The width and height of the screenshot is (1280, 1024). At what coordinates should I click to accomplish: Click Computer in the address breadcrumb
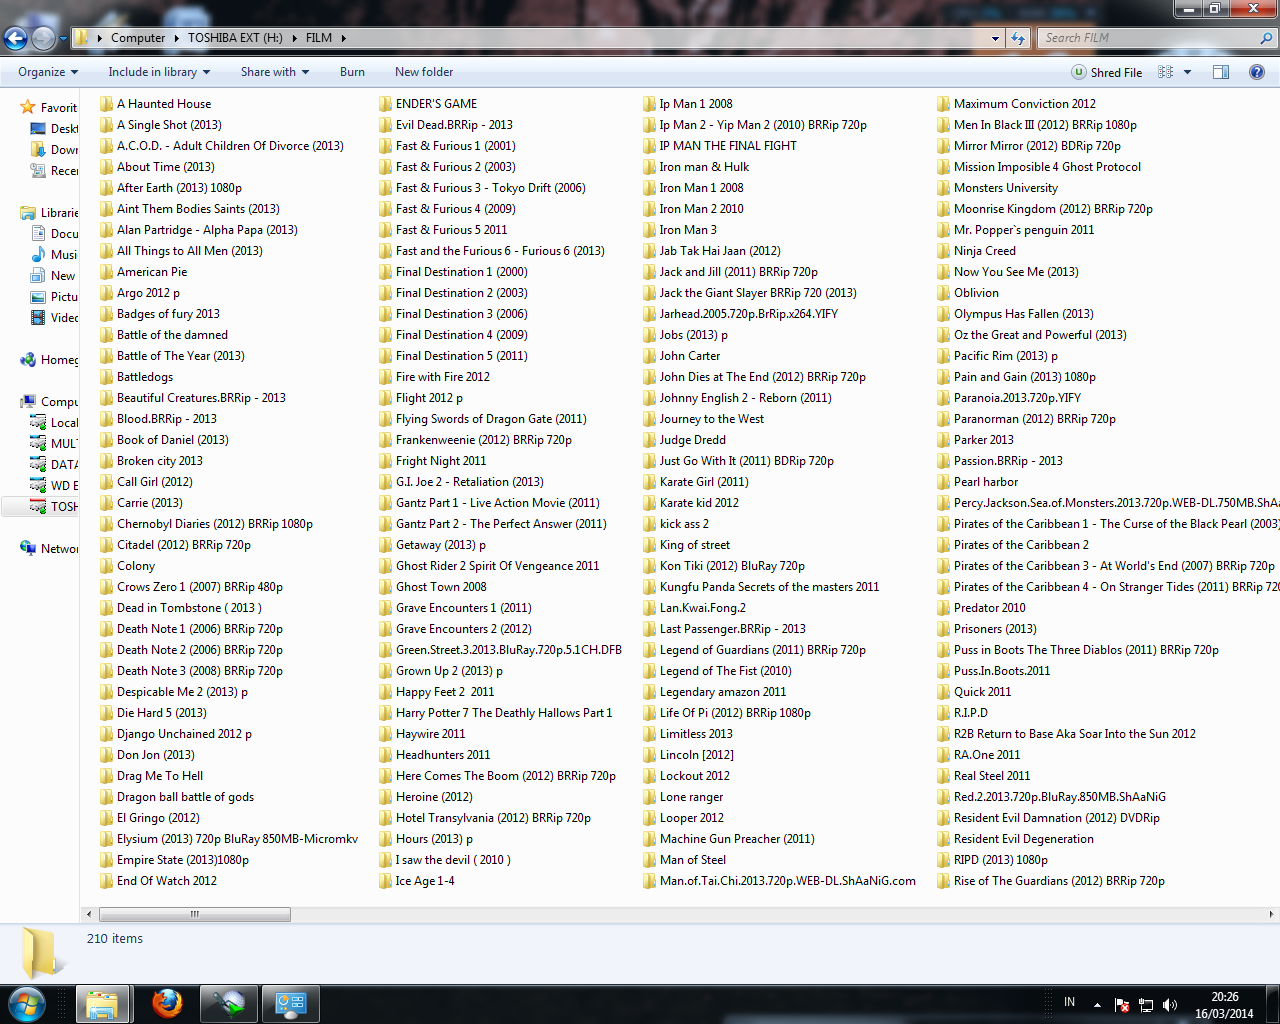point(138,38)
